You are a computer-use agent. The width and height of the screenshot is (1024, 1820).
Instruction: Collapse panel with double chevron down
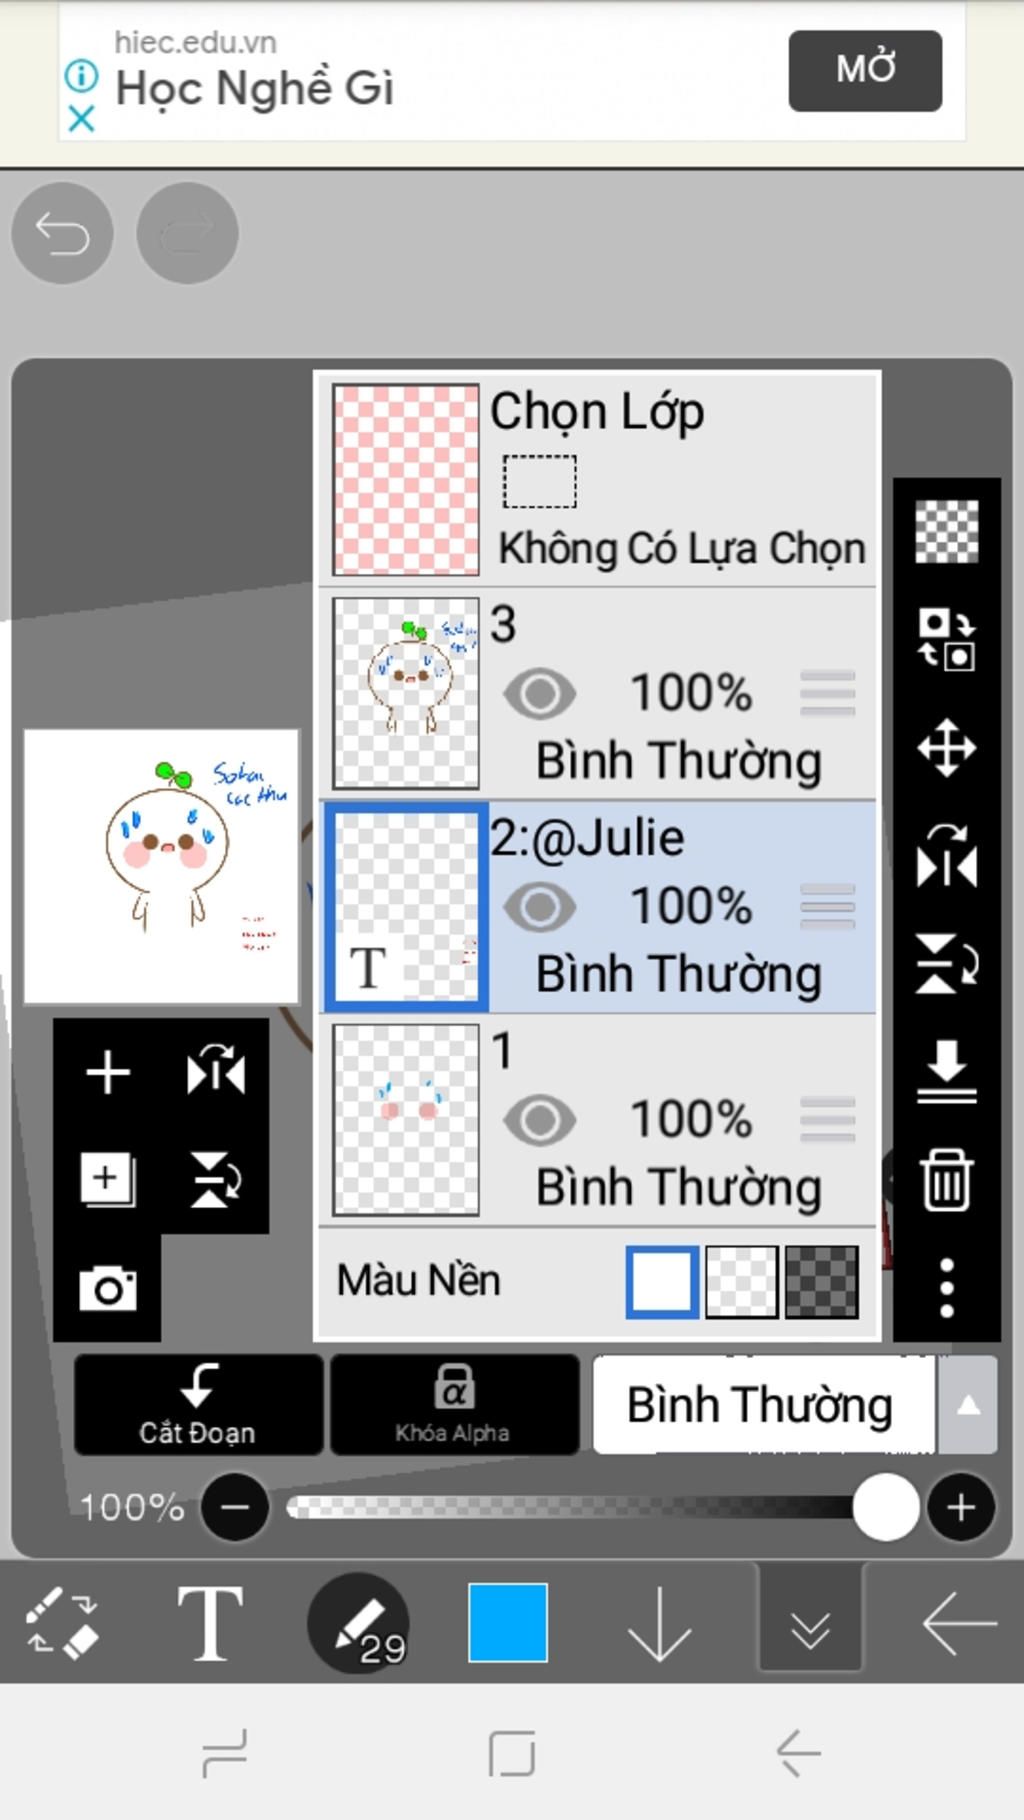[810, 1622]
